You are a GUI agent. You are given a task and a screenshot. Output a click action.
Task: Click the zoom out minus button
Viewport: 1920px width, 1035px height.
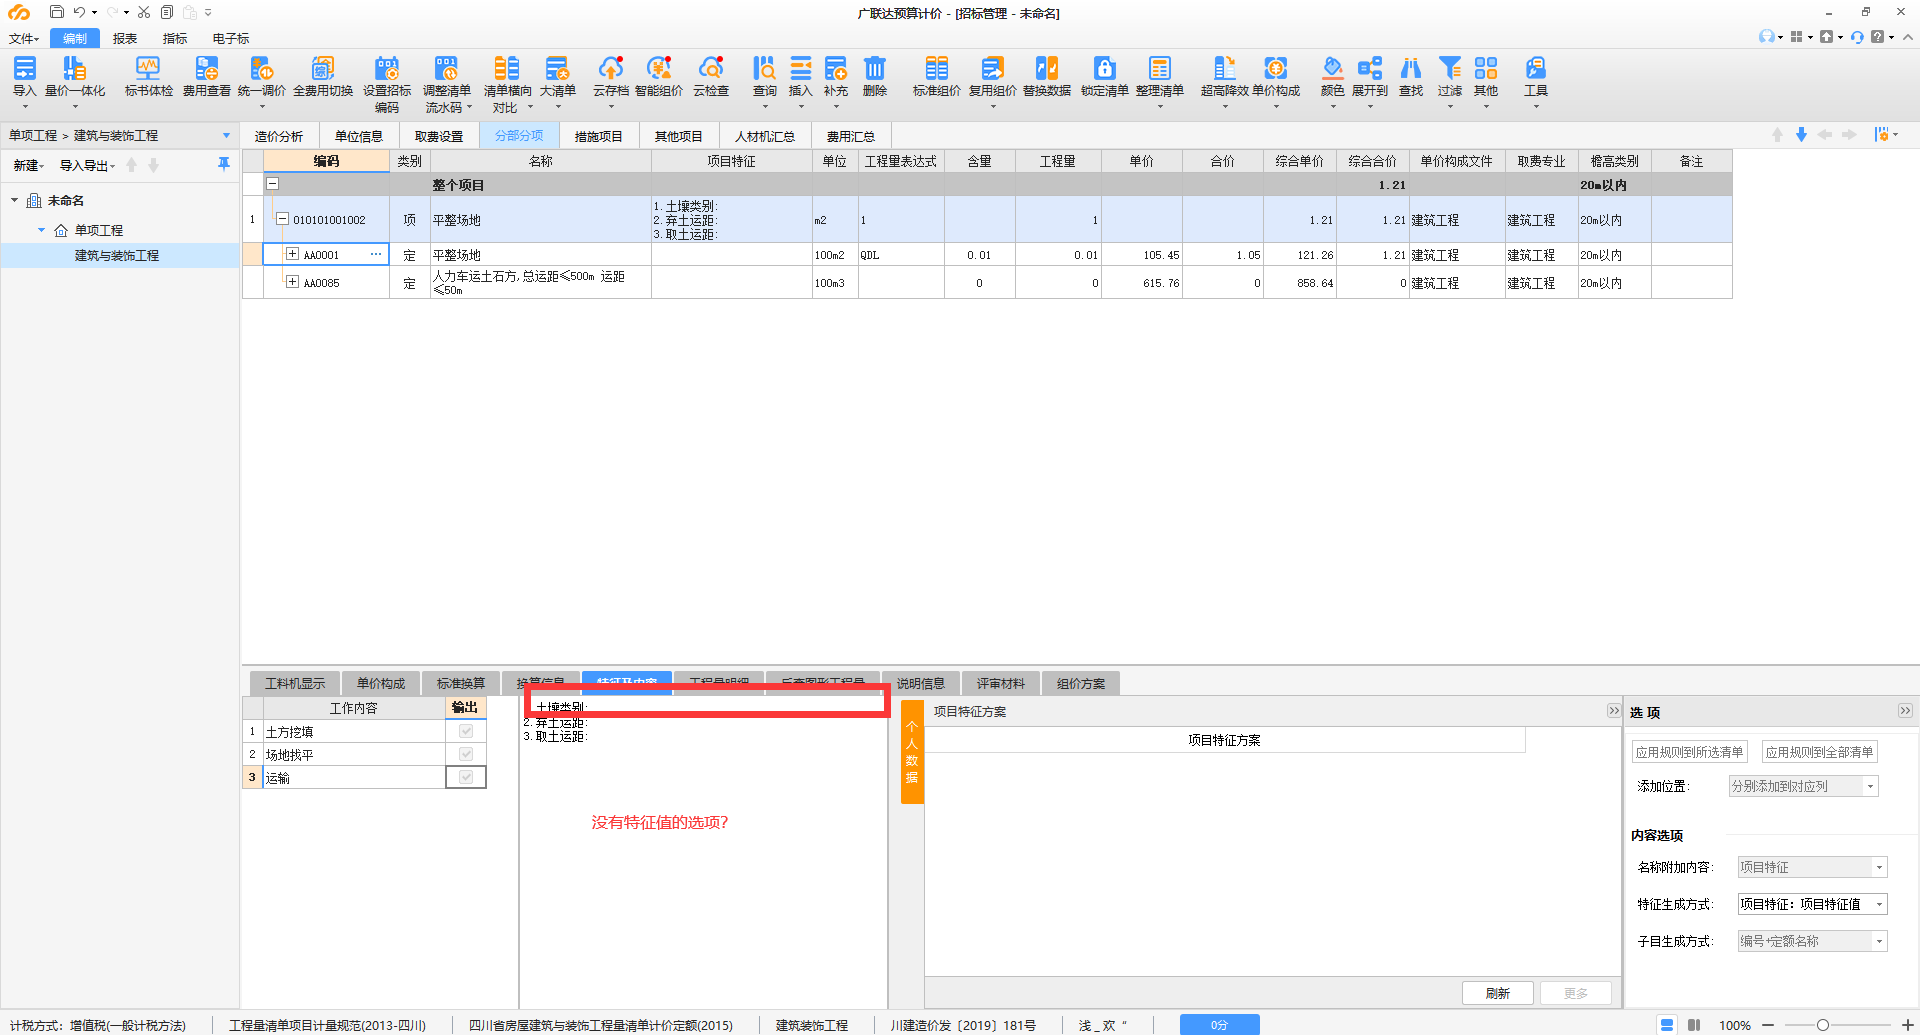click(1768, 1025)
